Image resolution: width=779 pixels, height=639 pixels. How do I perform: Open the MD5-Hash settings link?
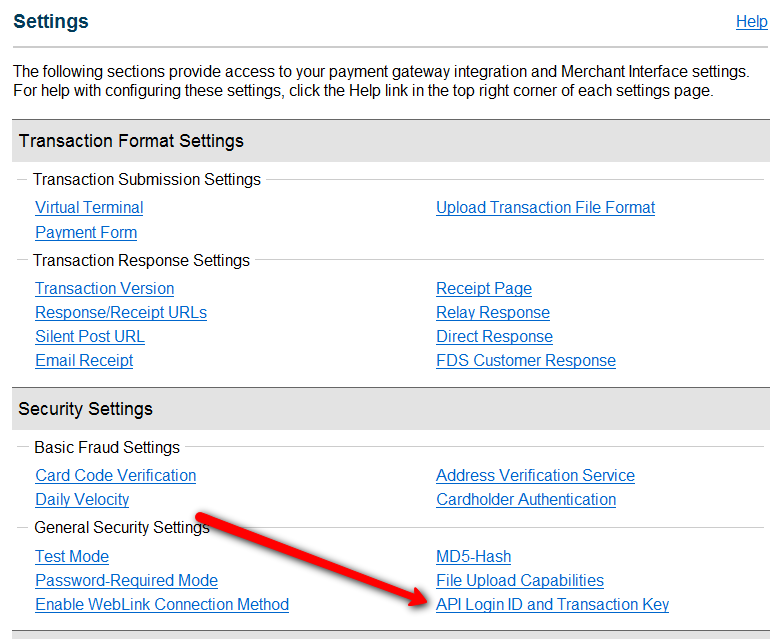click(x=474, y=557)
